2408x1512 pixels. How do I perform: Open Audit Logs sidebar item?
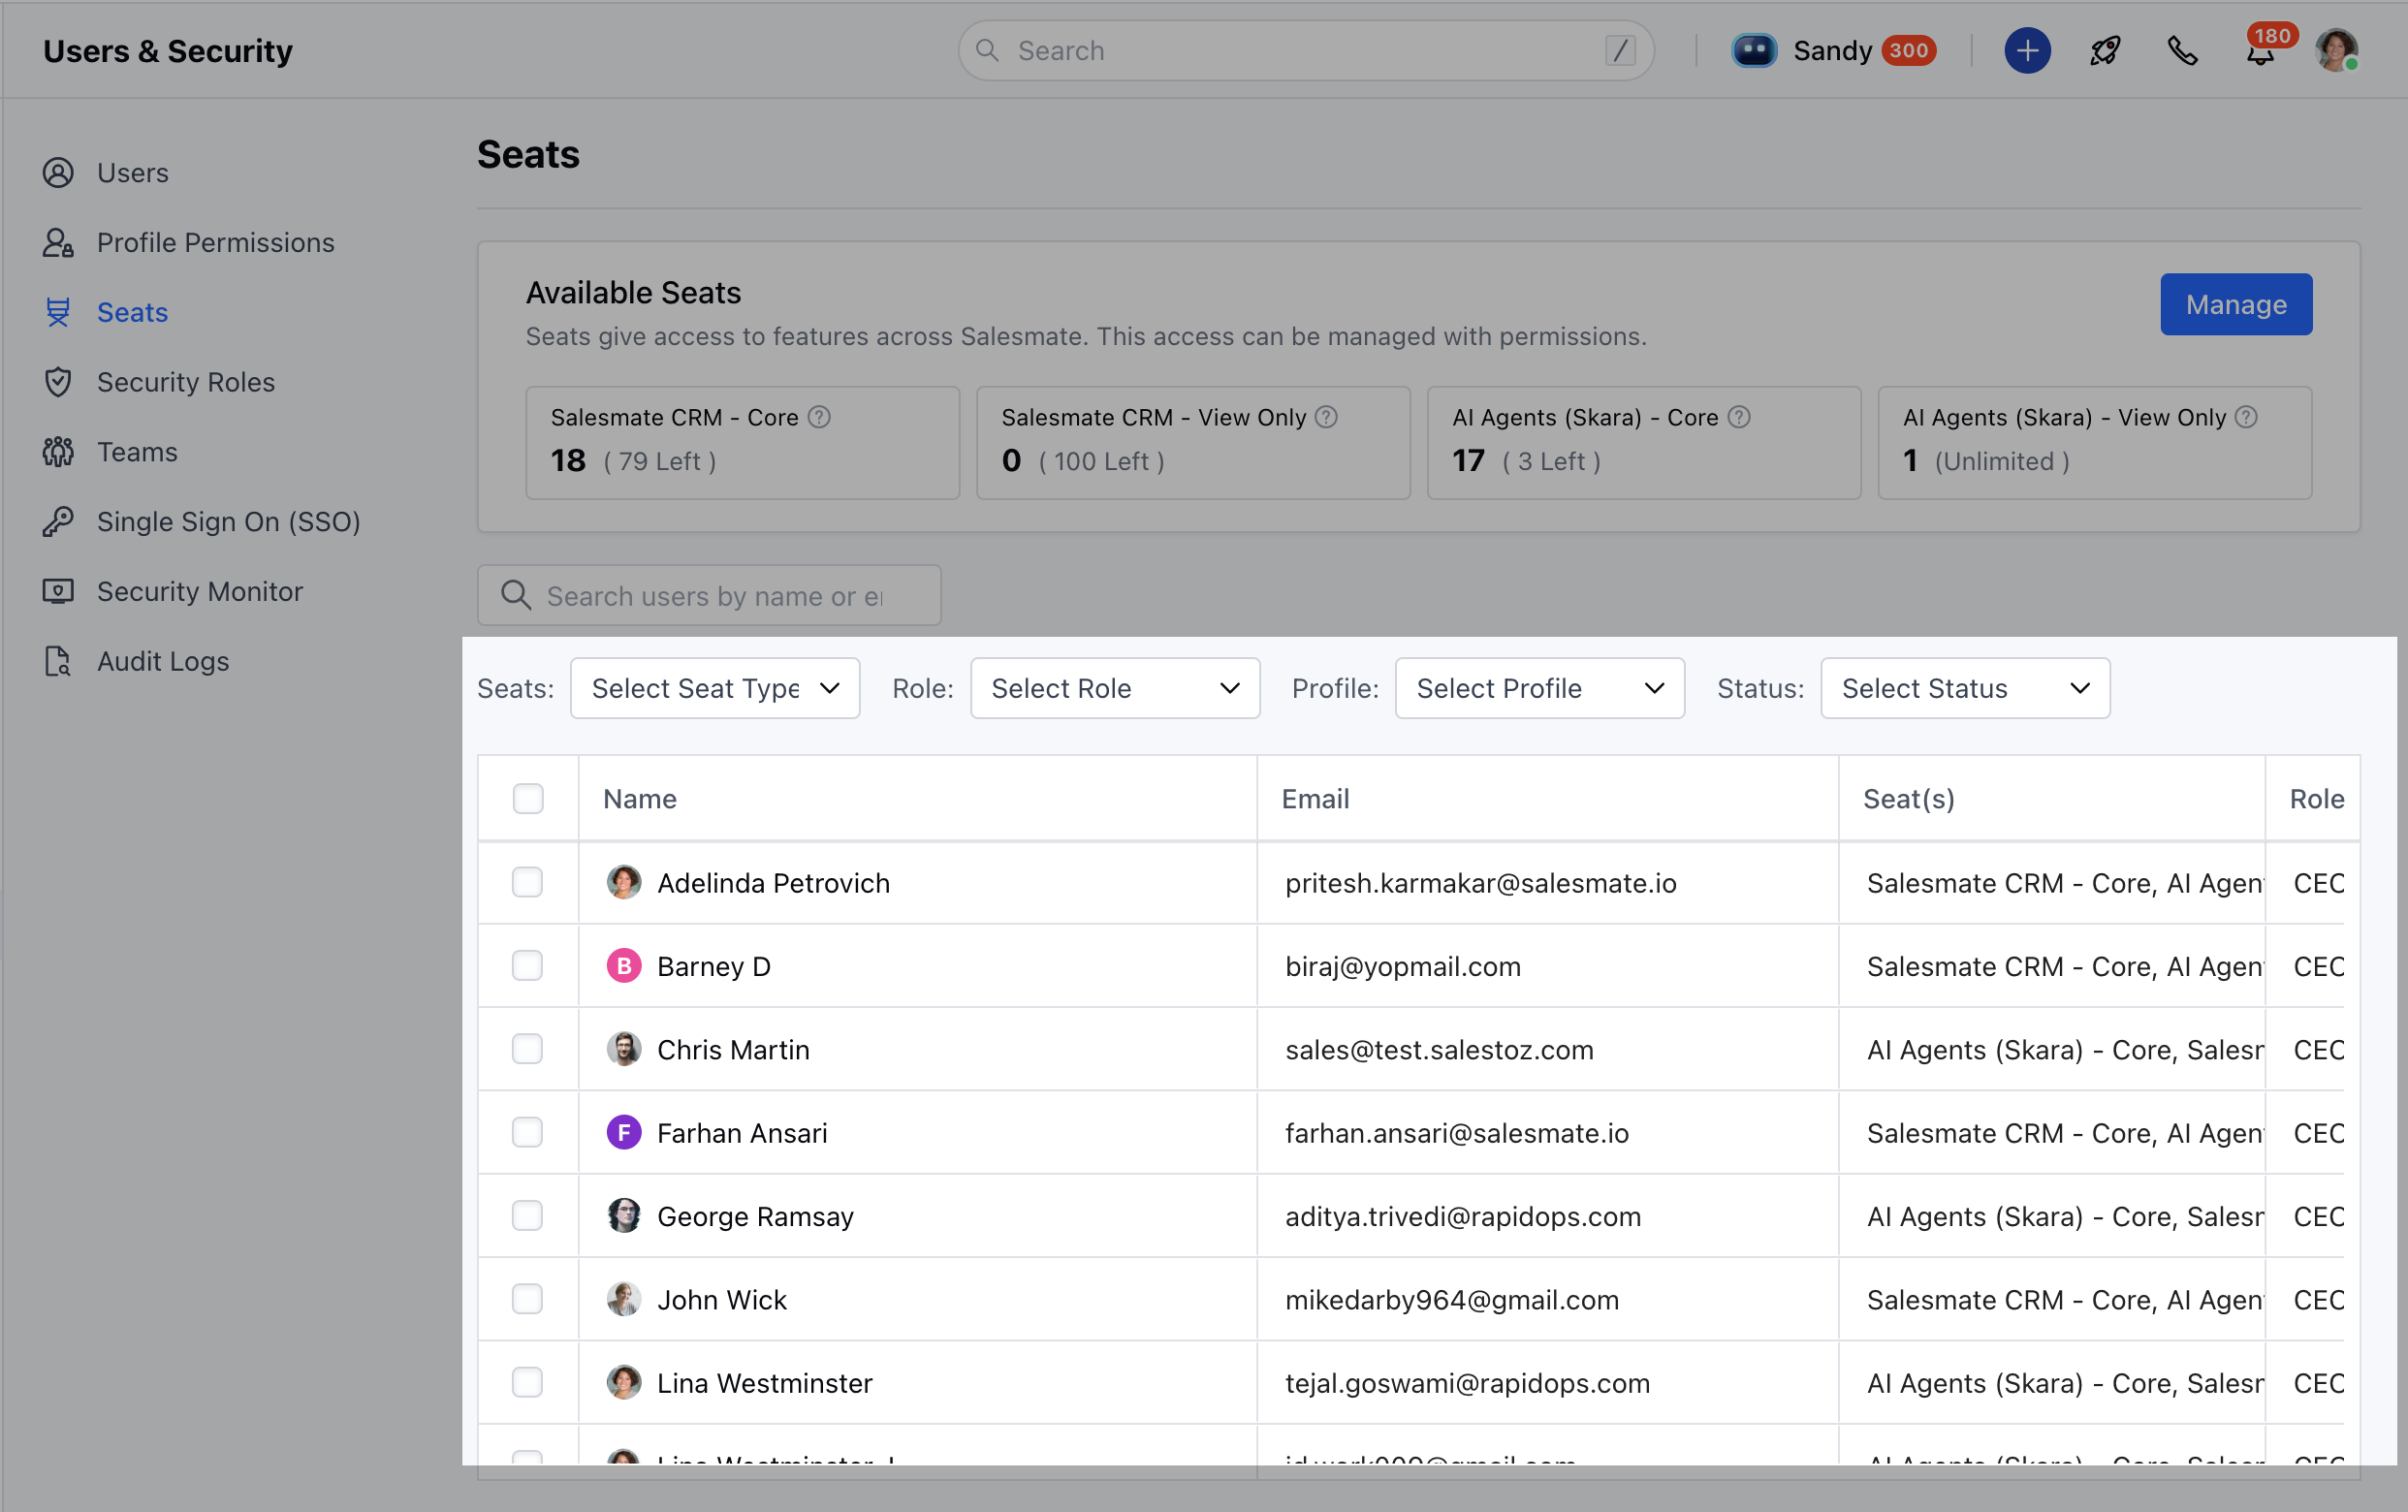[x=162, y=661]
